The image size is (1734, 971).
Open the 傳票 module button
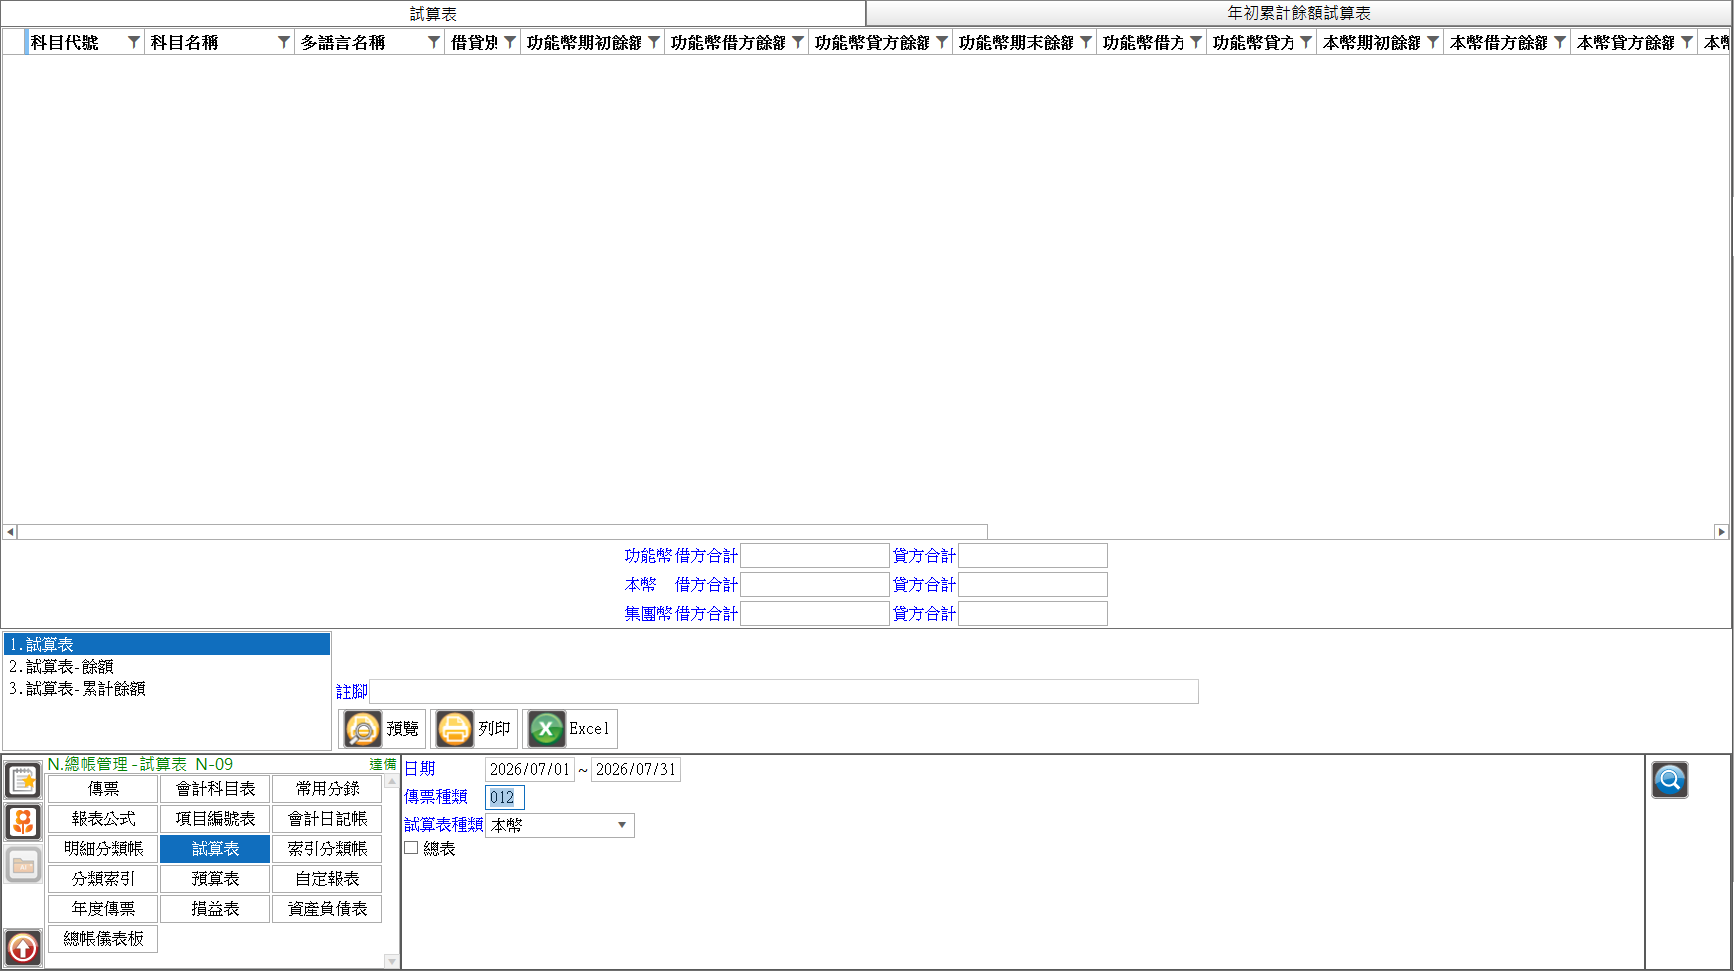(103, 789)
